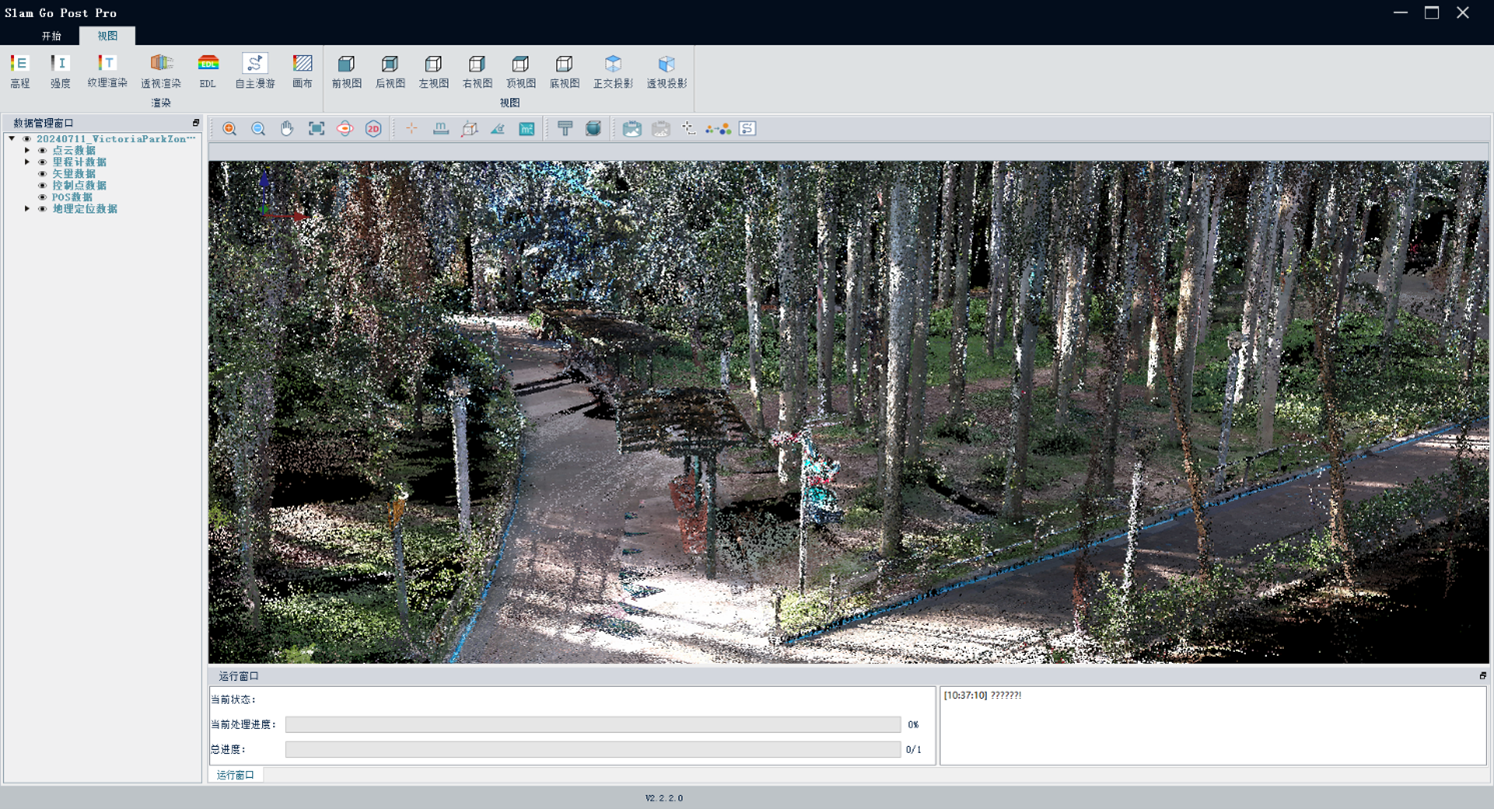Undock the 数据管理窗口 panel

(196, 123)
